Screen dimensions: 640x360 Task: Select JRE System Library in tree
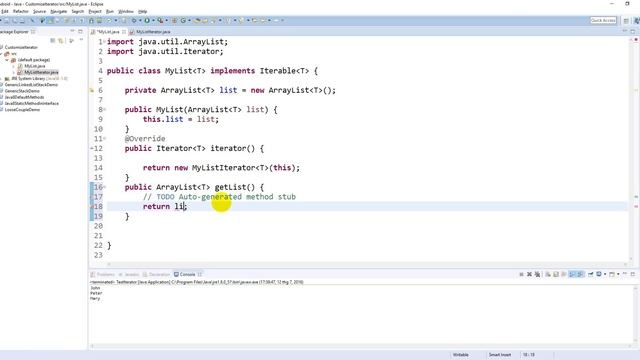point(39,78)
